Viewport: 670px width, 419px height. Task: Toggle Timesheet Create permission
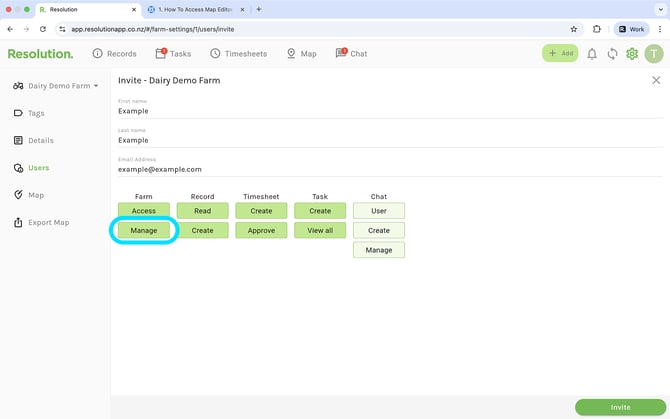tap(261, 211)
